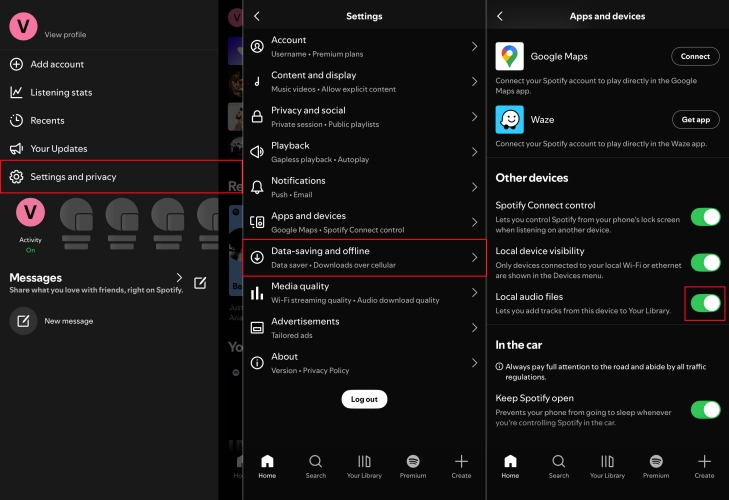Go back from the Settings screen

pyautogui.click(x=257, y=16)
